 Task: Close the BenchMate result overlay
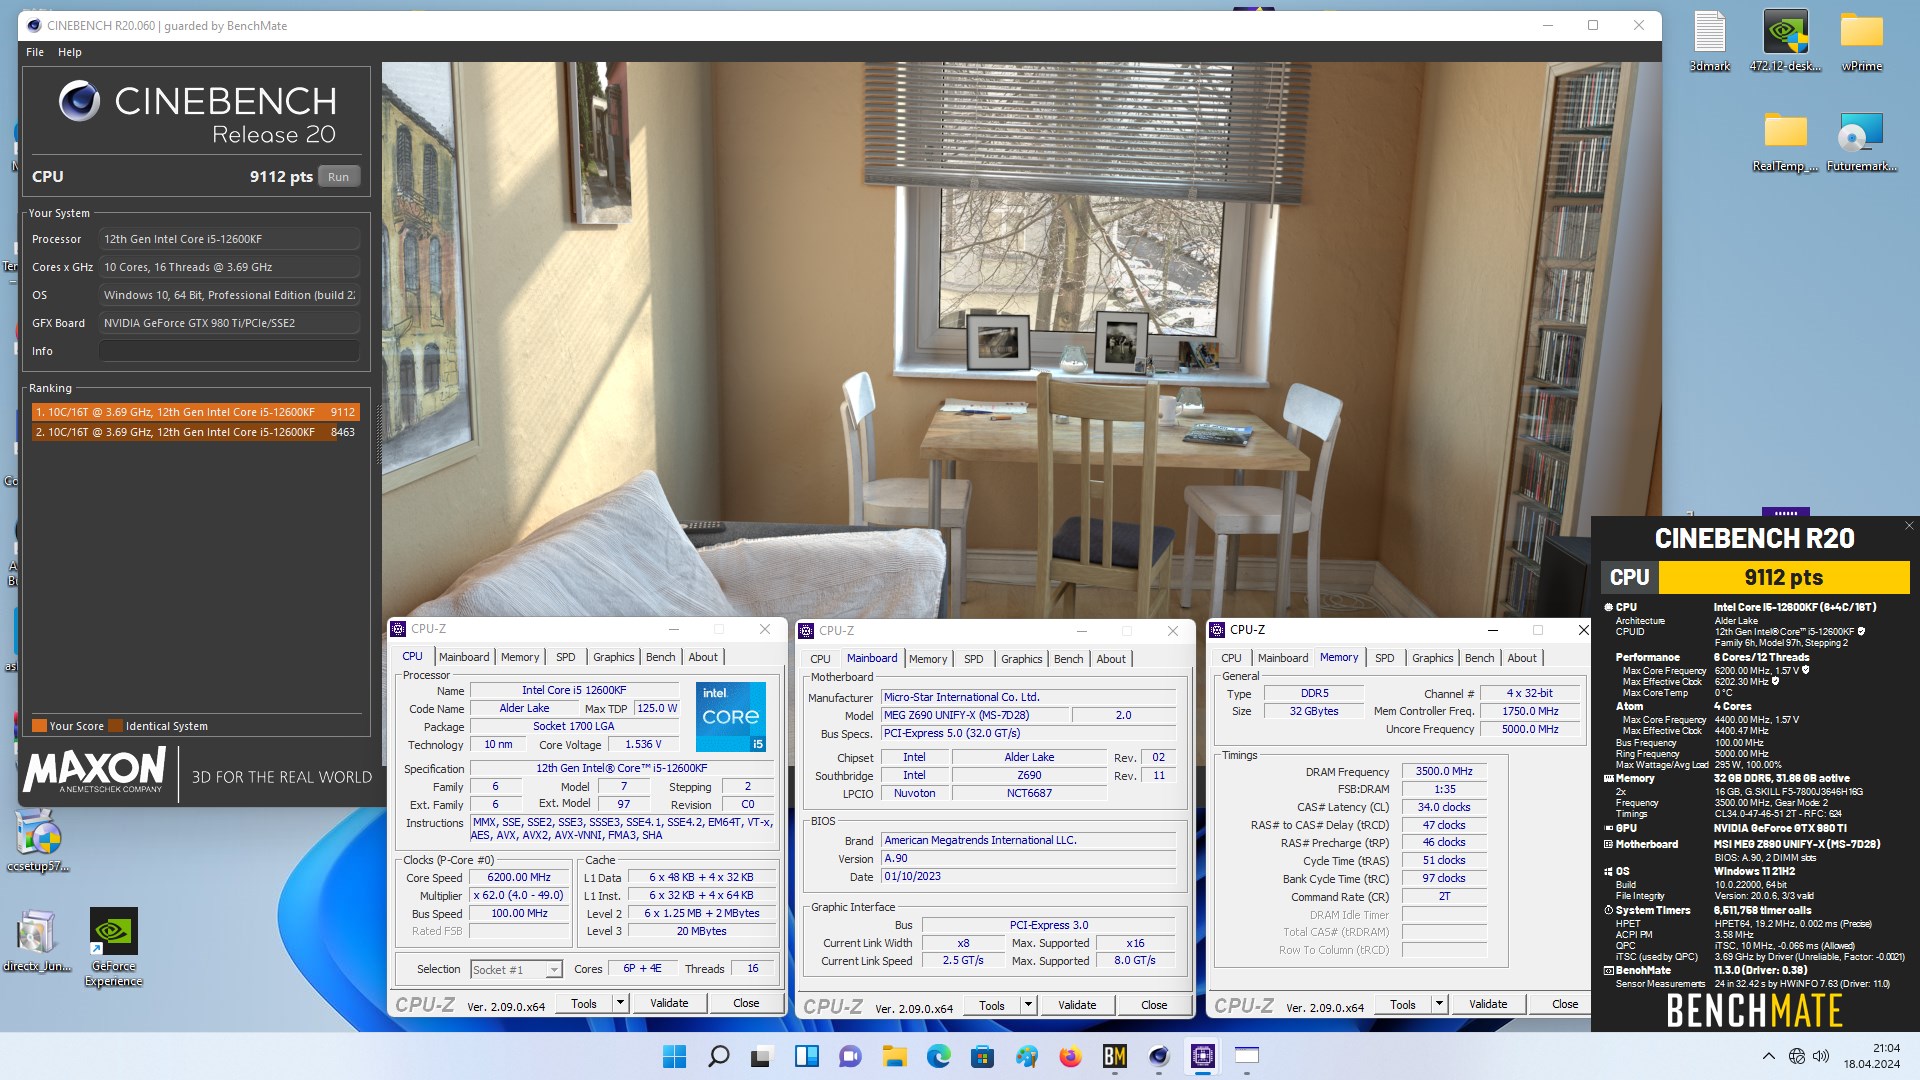[x=1908, y=526]
